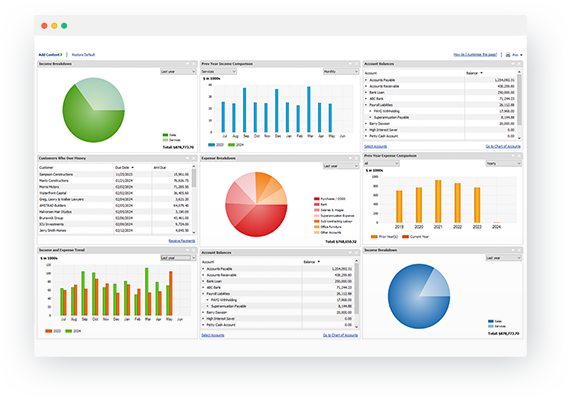Open panel menu arrow on Prev Year Expense Comparison
This screenshot has width=570, height=398.
click(x=513, y=156)
